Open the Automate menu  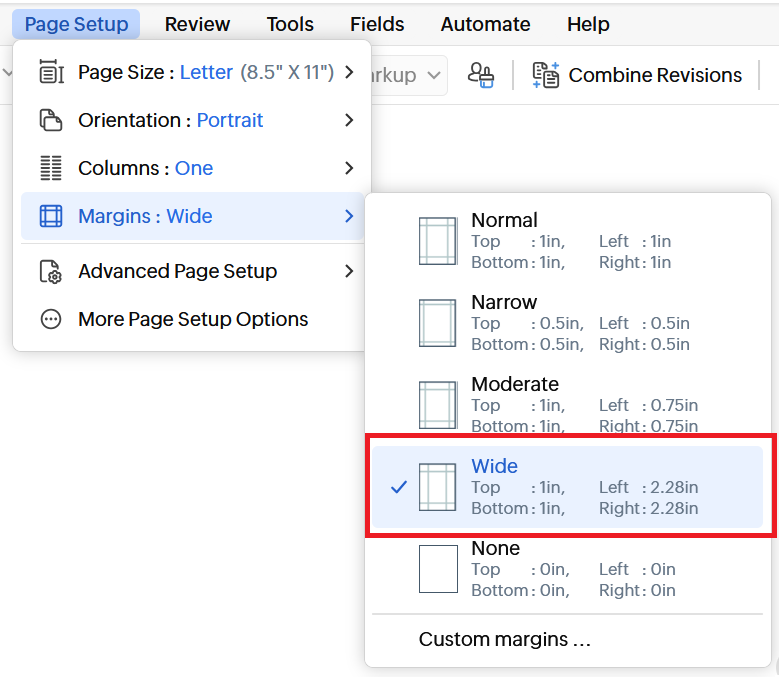point(485,24)
